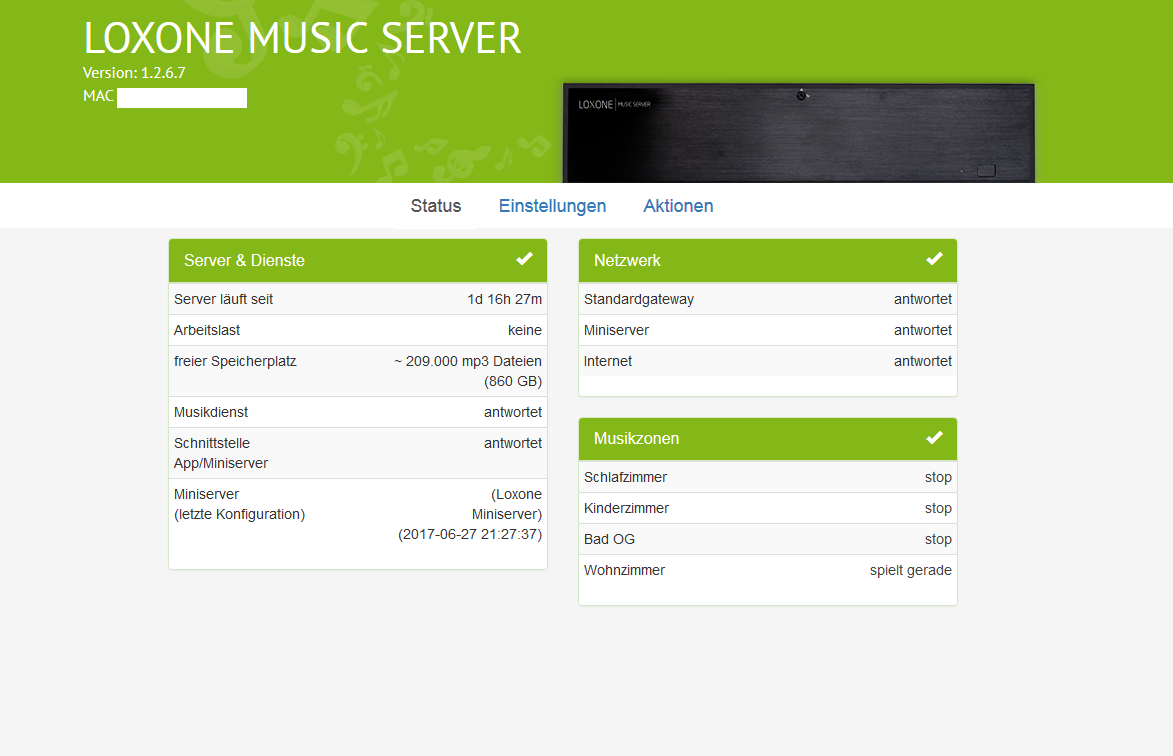Click the Internet row label
This screenshot has width=1173, height=756.
pyautogui.click(x=607, y=361)
